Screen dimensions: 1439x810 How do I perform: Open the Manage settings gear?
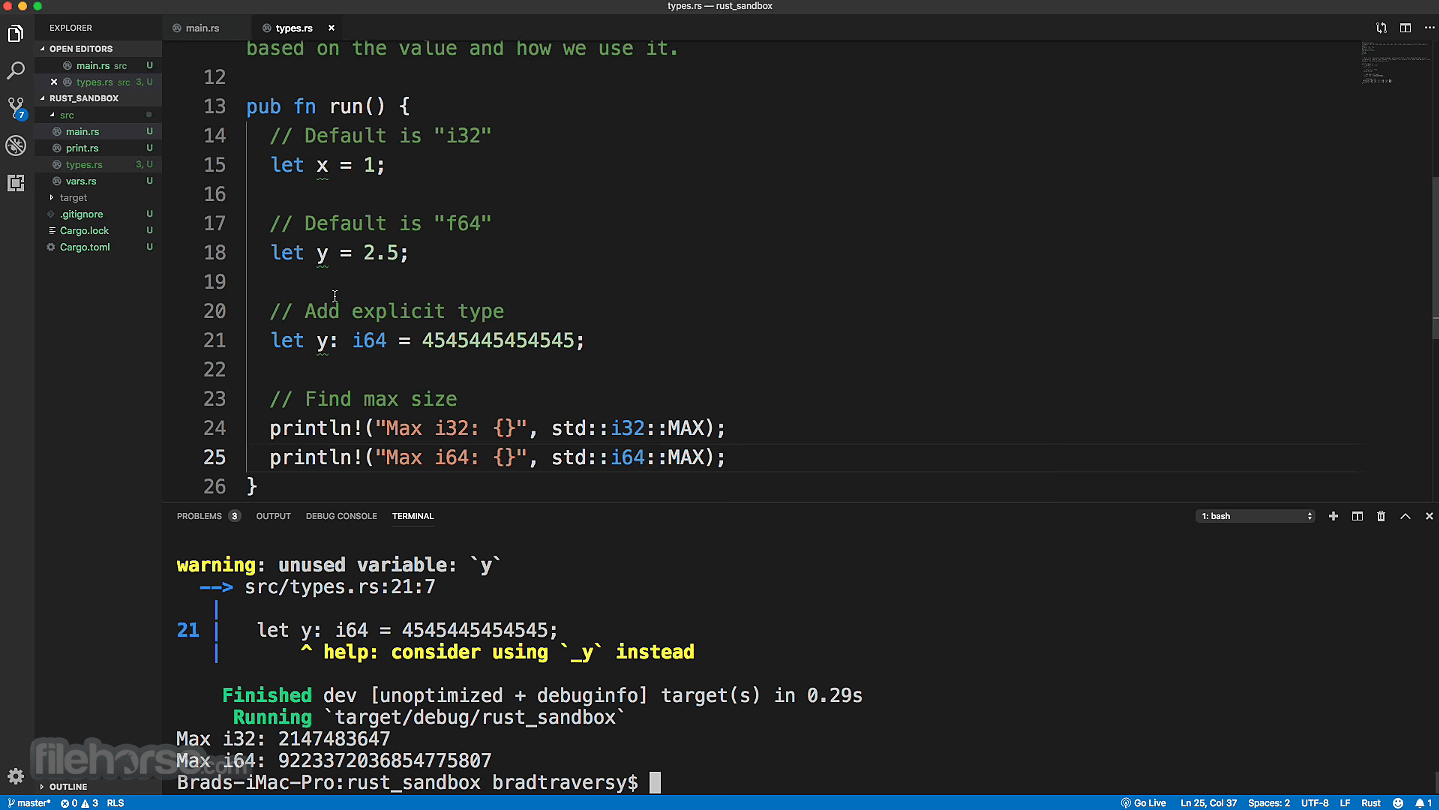click(16, 776)
